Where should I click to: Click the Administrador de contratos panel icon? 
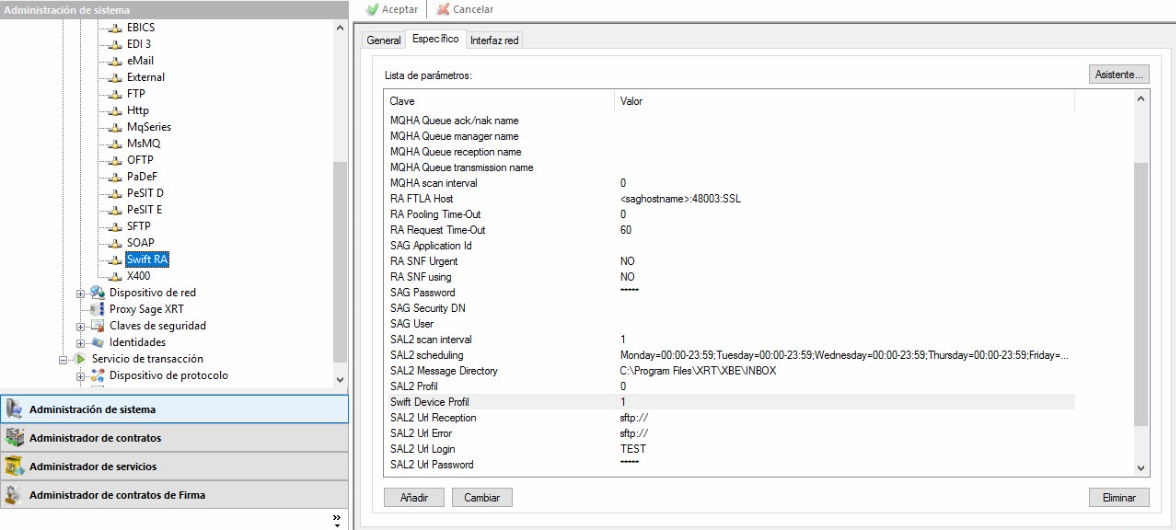(x=15, y=438)
